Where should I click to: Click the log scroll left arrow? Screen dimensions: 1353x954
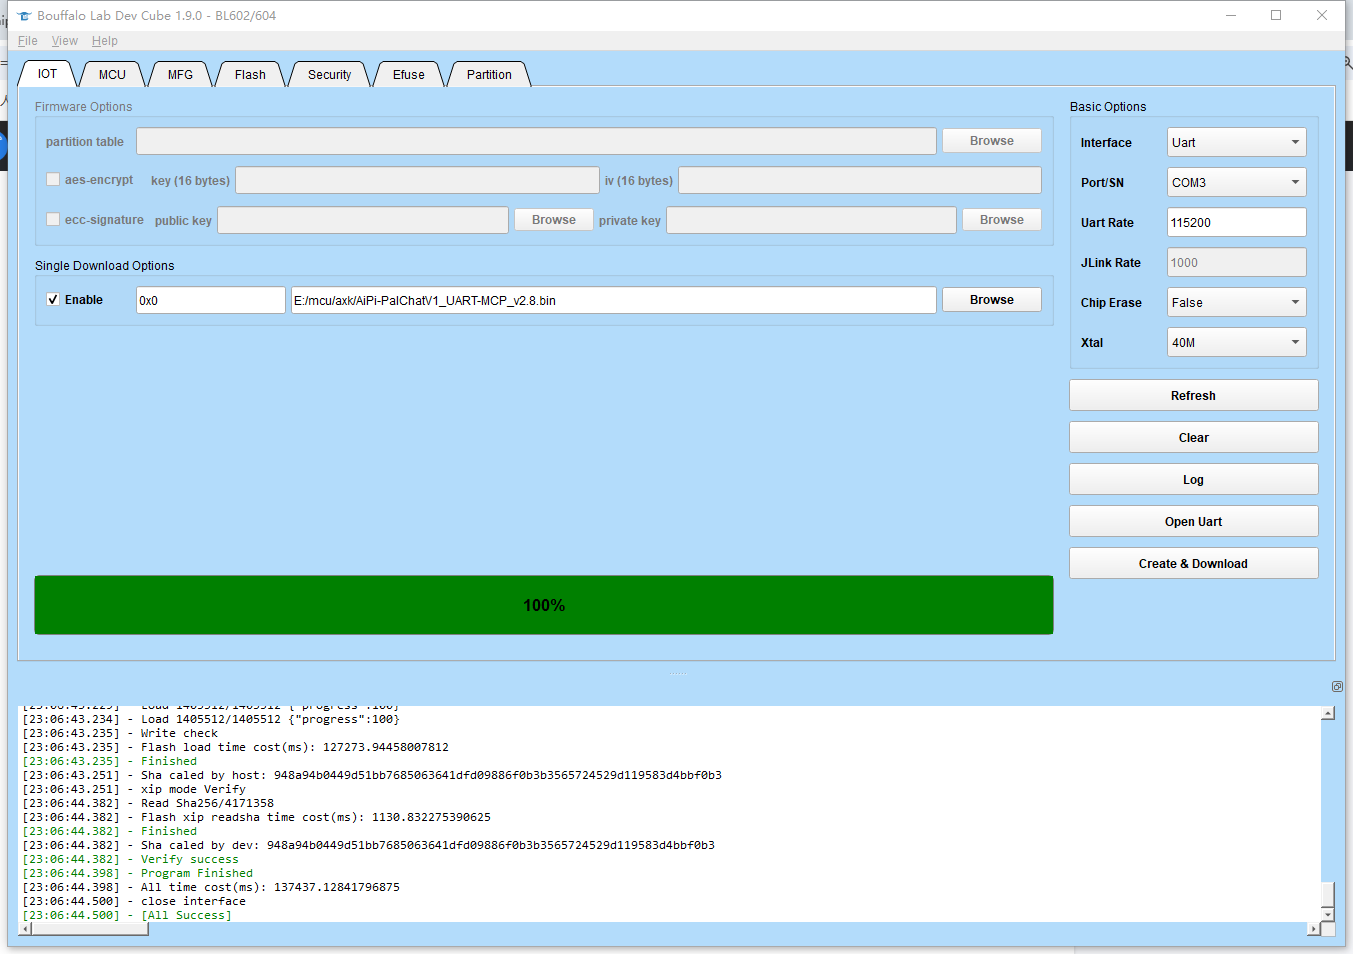[x=26, y=929]
